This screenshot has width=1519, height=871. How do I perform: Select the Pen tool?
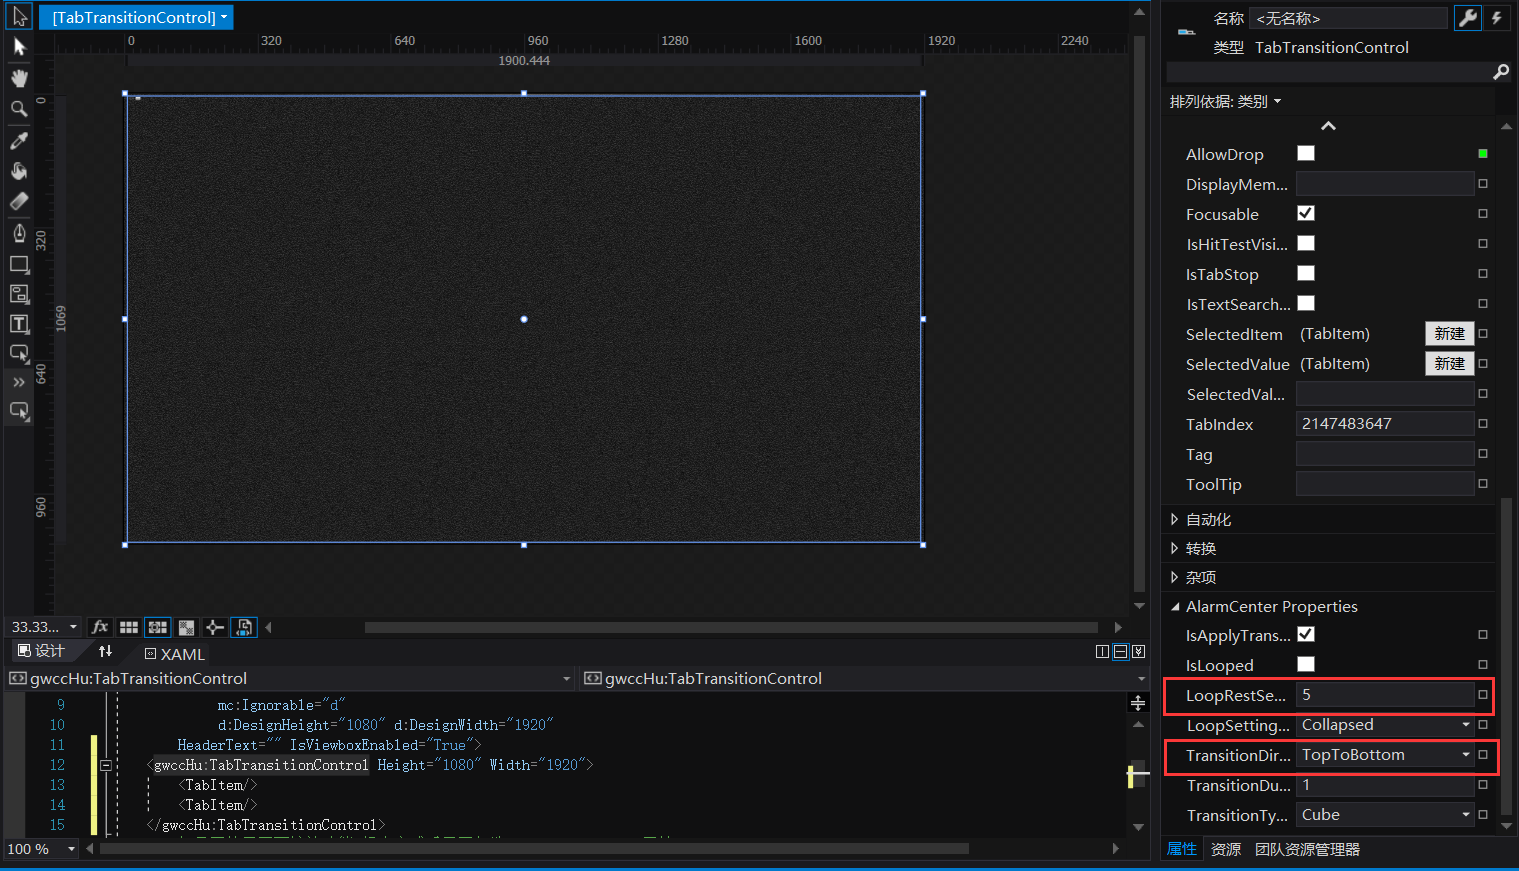coord(19,233)
